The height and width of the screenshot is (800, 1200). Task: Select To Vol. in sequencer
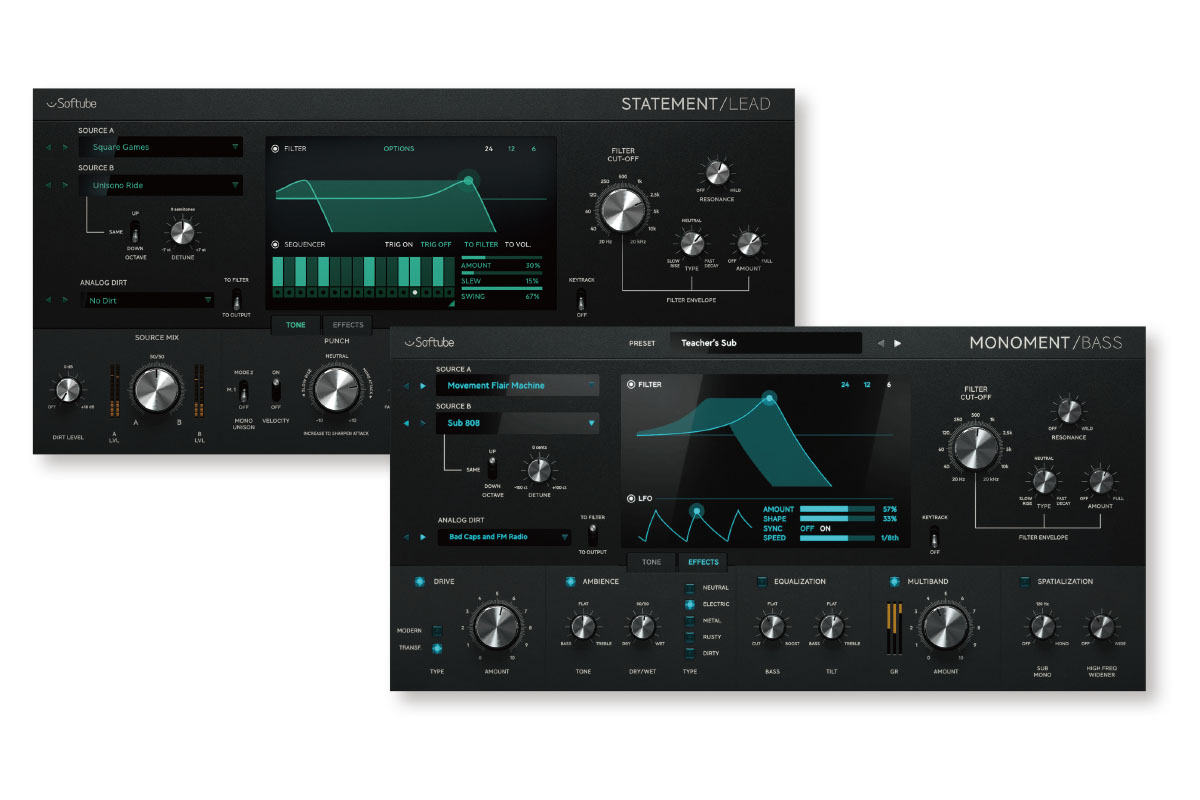pos(518,244)
